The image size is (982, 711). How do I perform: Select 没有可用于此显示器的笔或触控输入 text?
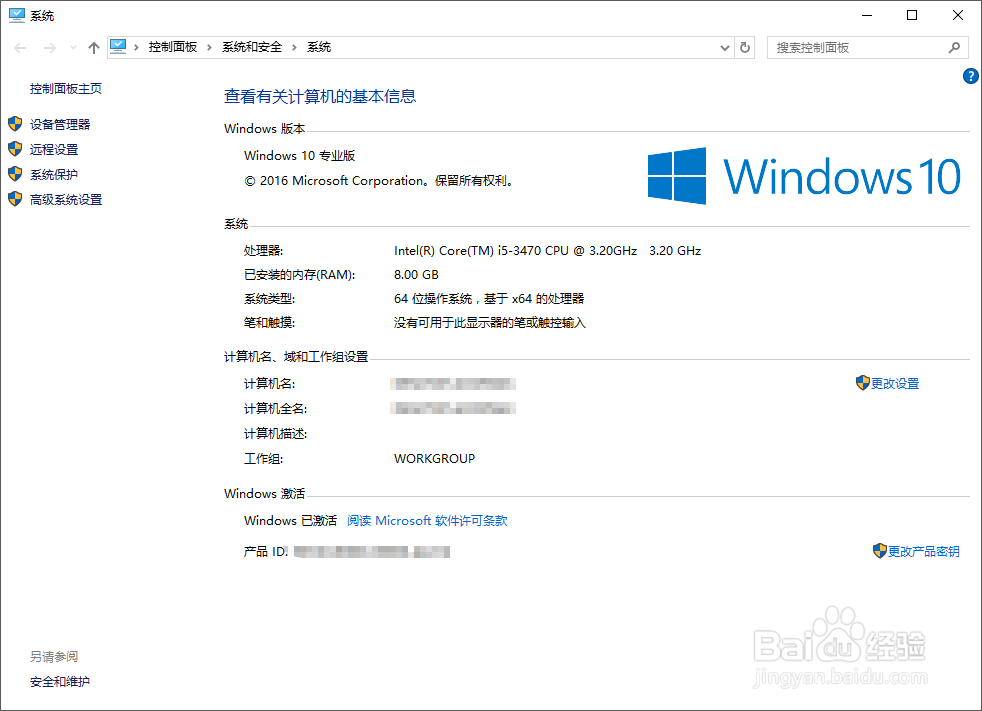tap(489, 323)
